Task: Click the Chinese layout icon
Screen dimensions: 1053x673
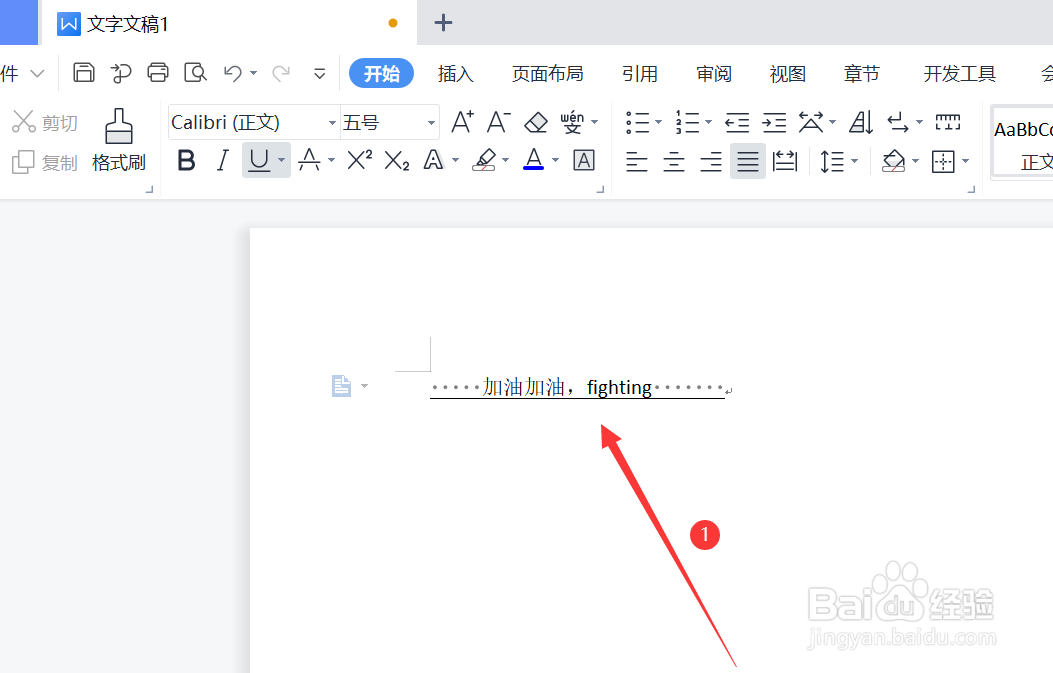Action: click(x=811, y=122)
